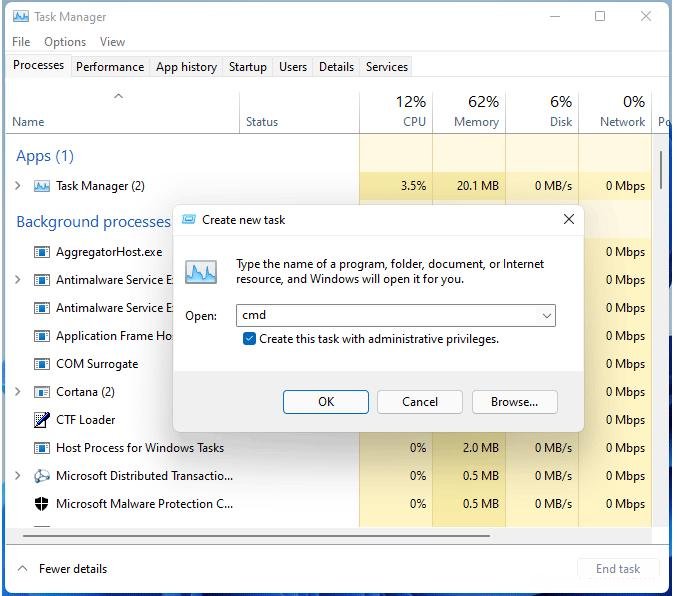Click the performance graph icon in the dialog
The width and height of the screenshot is (678, 596).
(201, 272)
